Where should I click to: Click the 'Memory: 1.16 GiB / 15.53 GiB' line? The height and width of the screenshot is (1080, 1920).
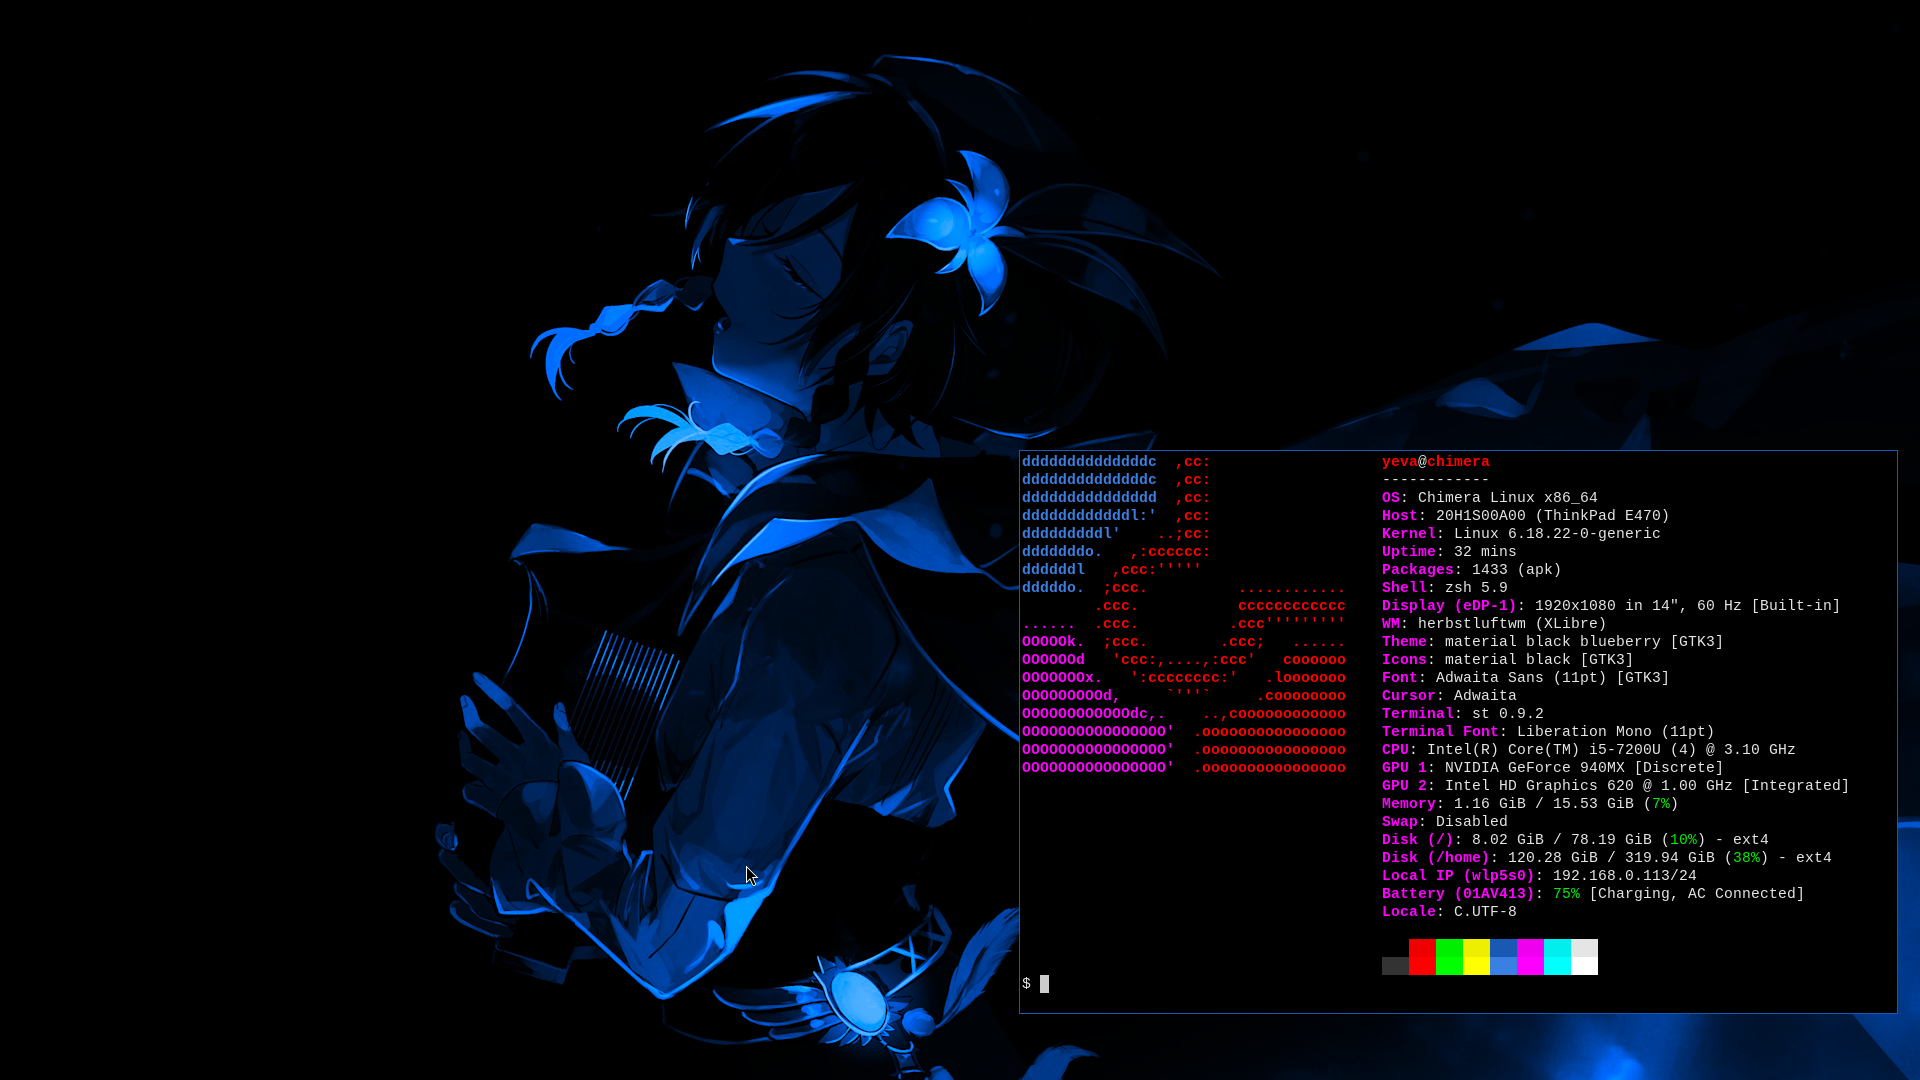pos(1530,804)
